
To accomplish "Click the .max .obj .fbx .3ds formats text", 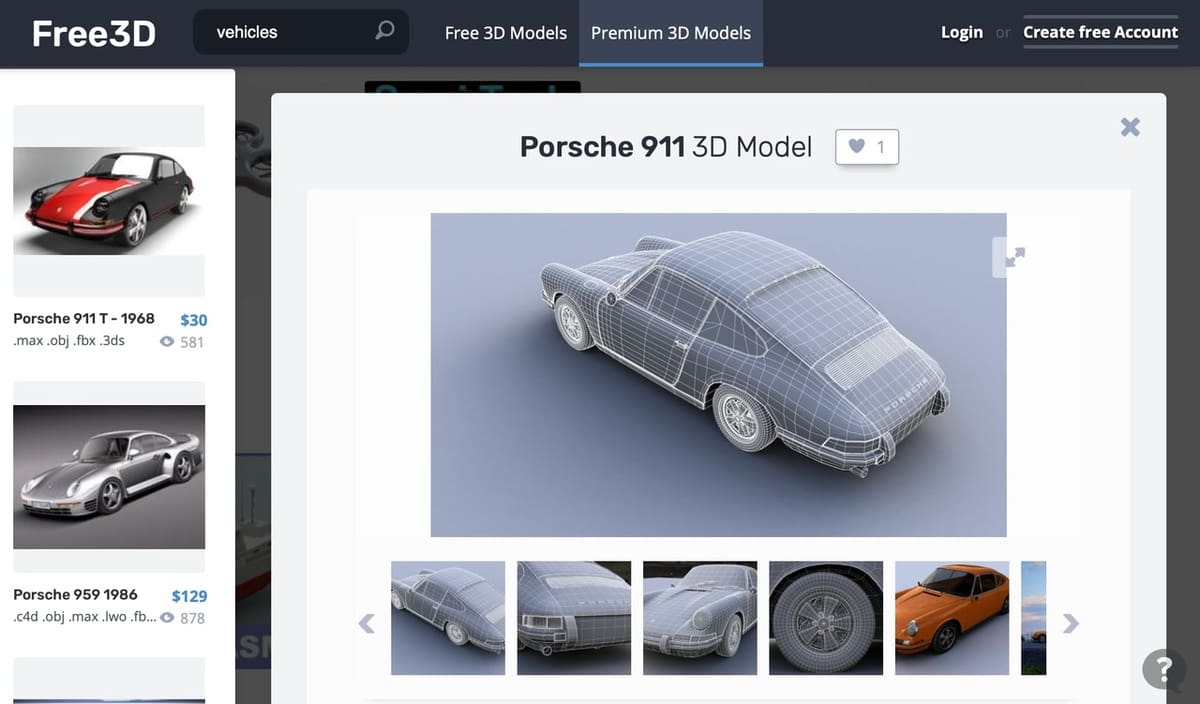I will [x=69, y=342].
